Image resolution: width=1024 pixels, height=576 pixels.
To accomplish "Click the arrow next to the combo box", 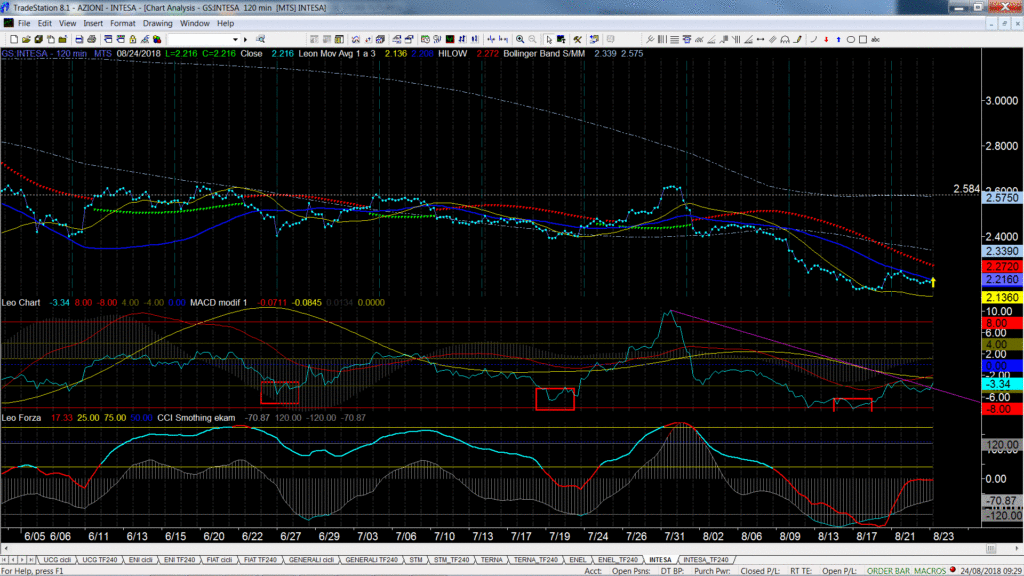I will pyautogui.click(x=246, y=39).
